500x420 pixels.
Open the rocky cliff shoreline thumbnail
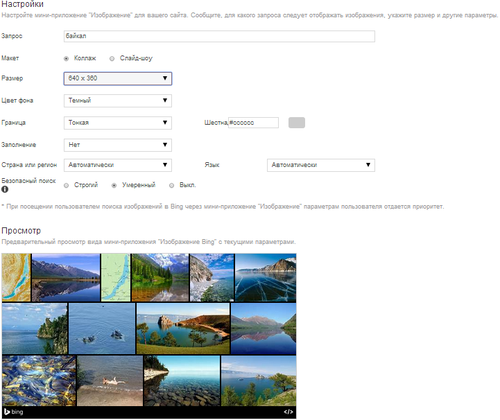(x=212, y=278)
